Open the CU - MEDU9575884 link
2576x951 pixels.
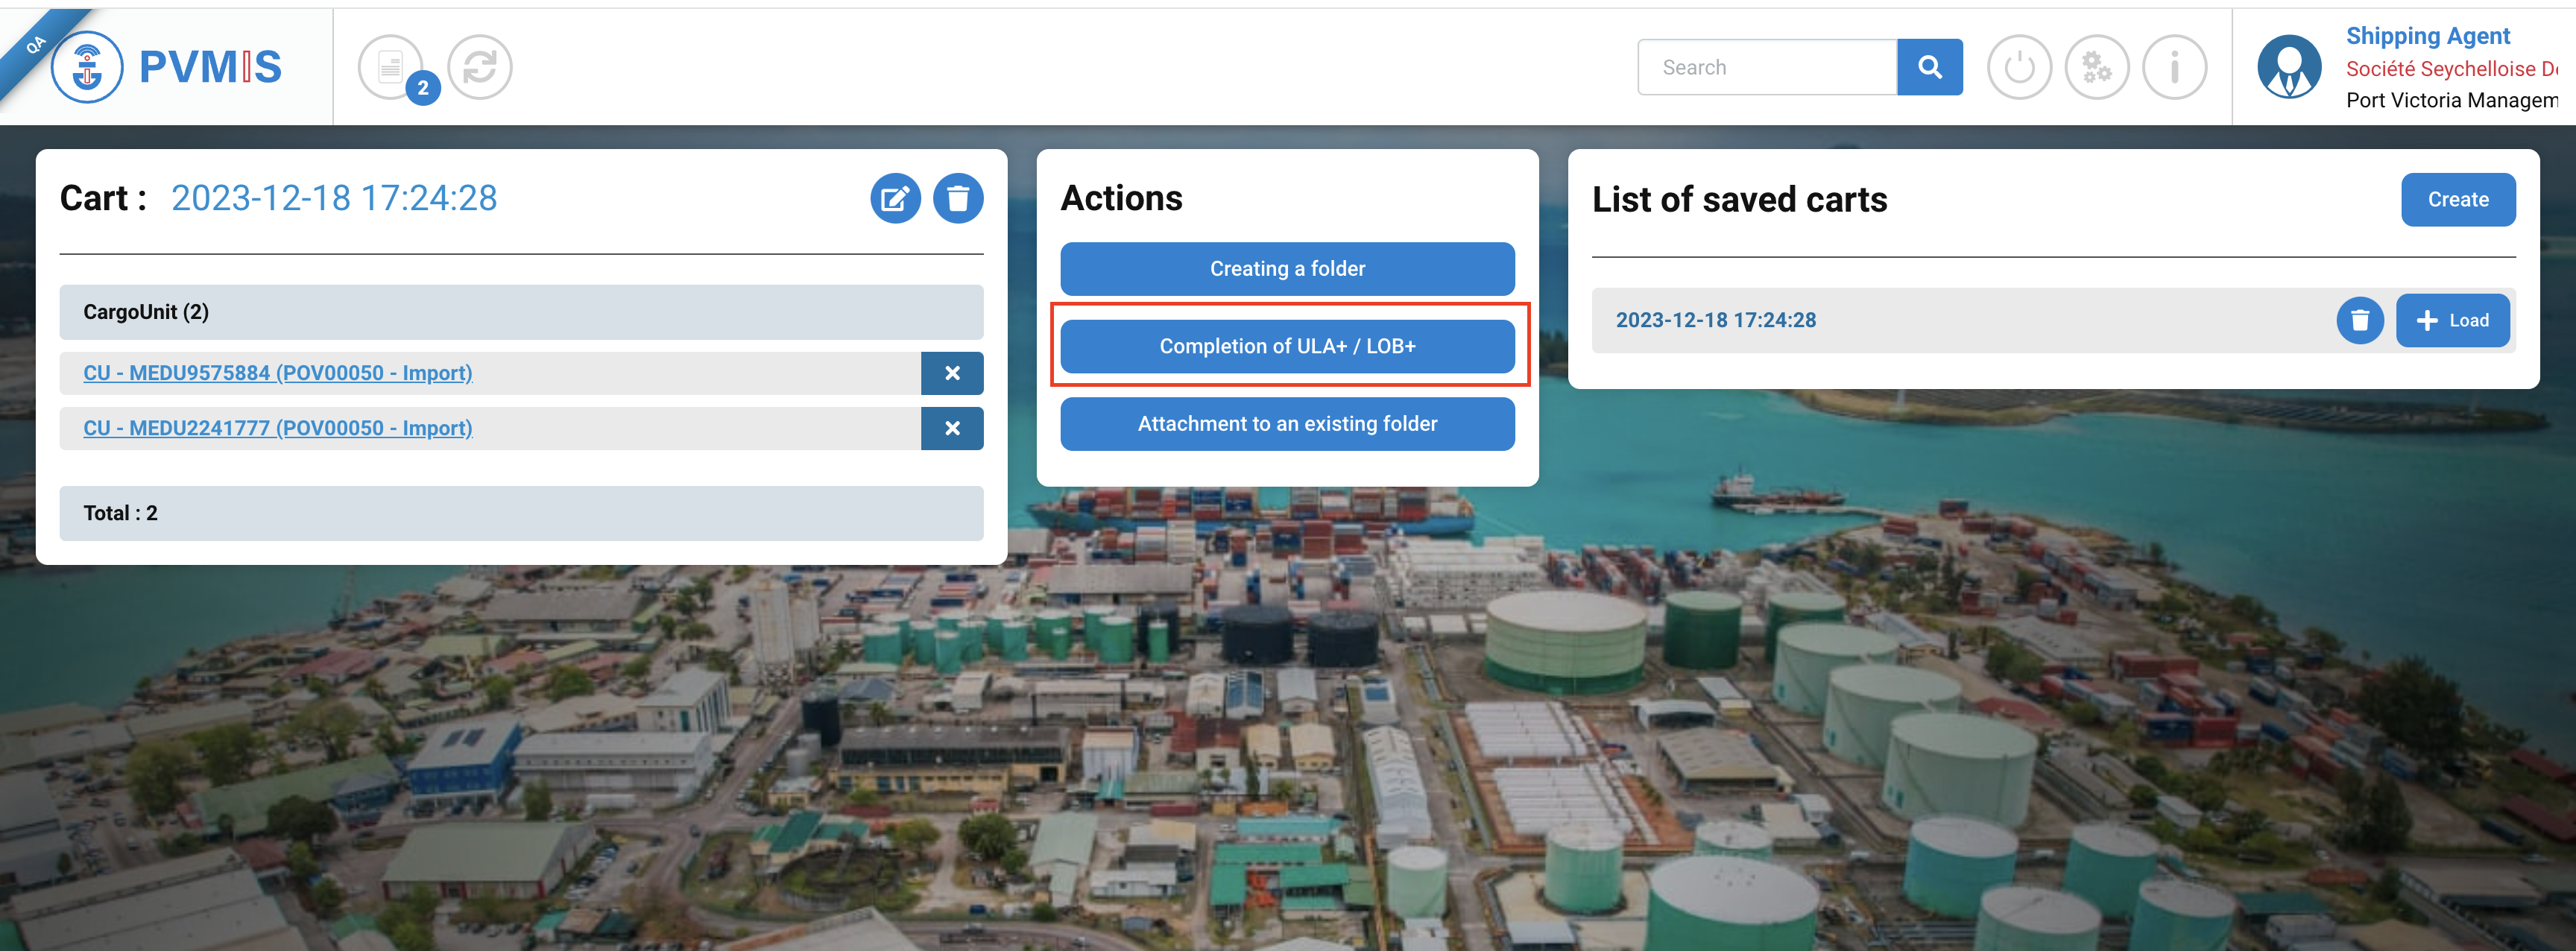coord(278,373)
